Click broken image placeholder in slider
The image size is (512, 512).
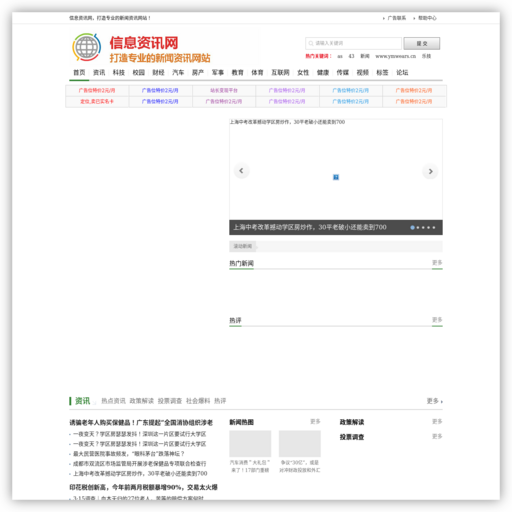pyautogui.click(x=336, y=177)
